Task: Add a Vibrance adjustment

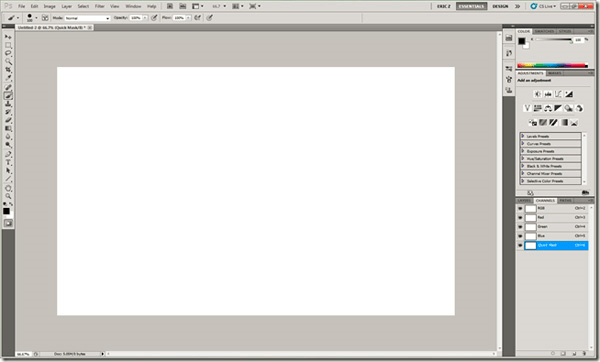Action: (x=527, y=108)
